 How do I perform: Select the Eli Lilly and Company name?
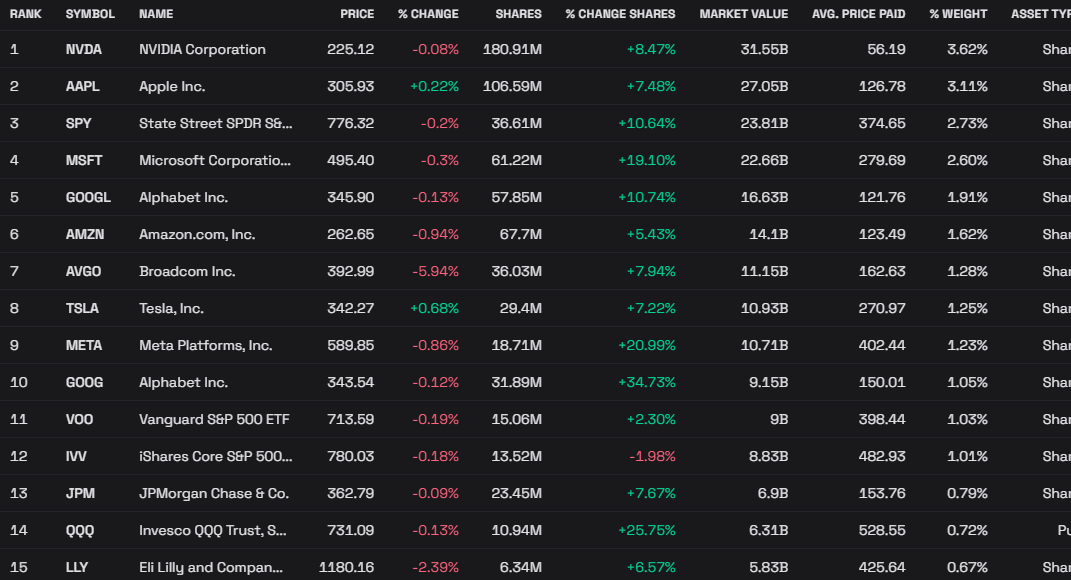pos(211,566)
